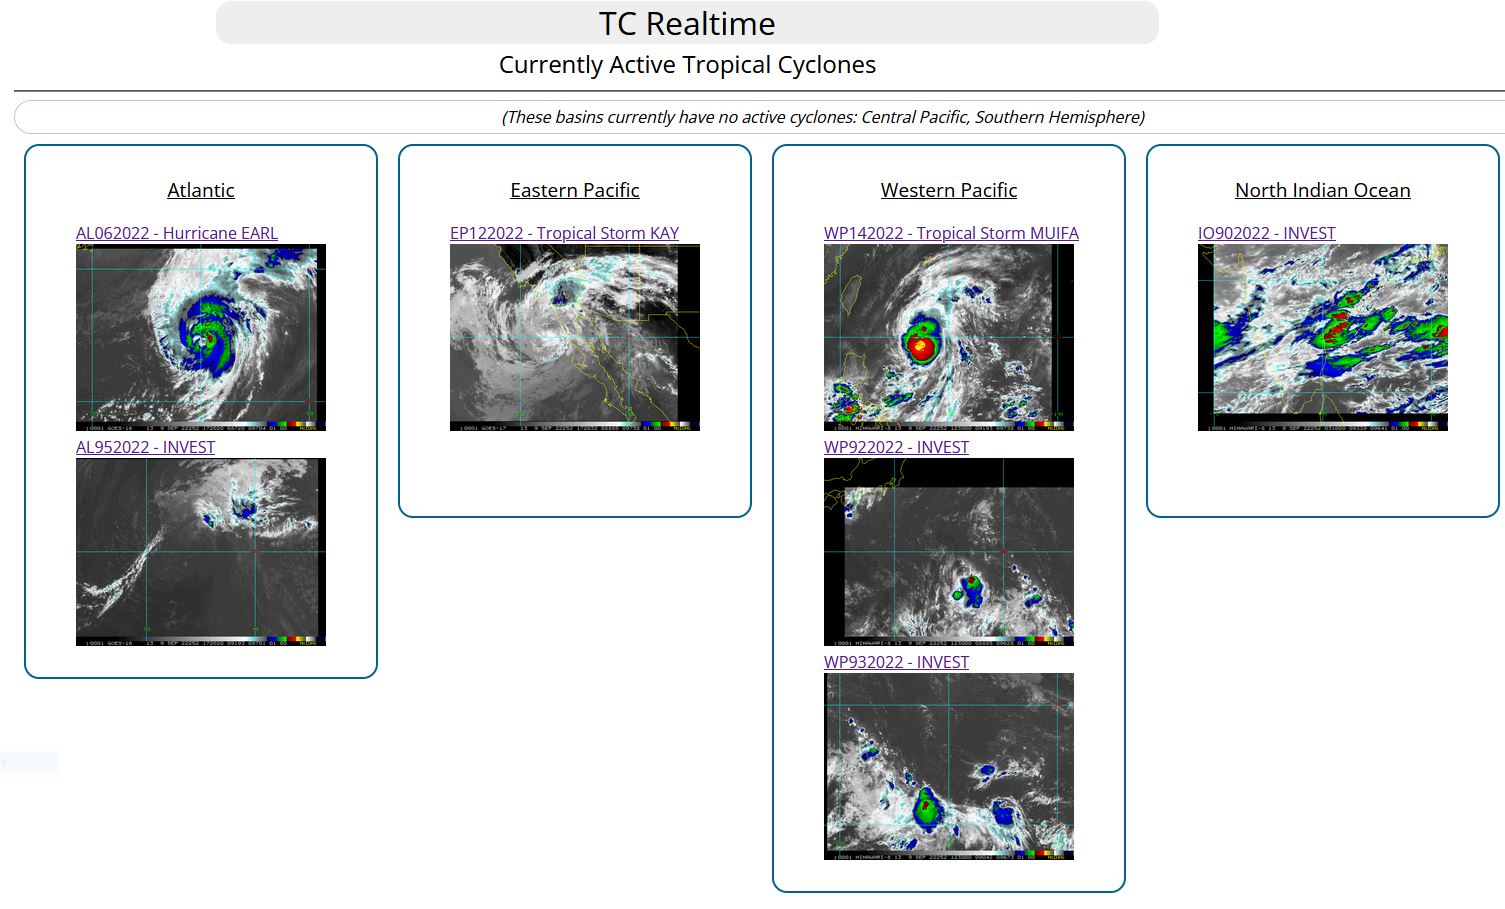This screenshot has height=909, width=1505.
Task: View the WP932022 INVEST satellite thumbnail
Action: 949,766
